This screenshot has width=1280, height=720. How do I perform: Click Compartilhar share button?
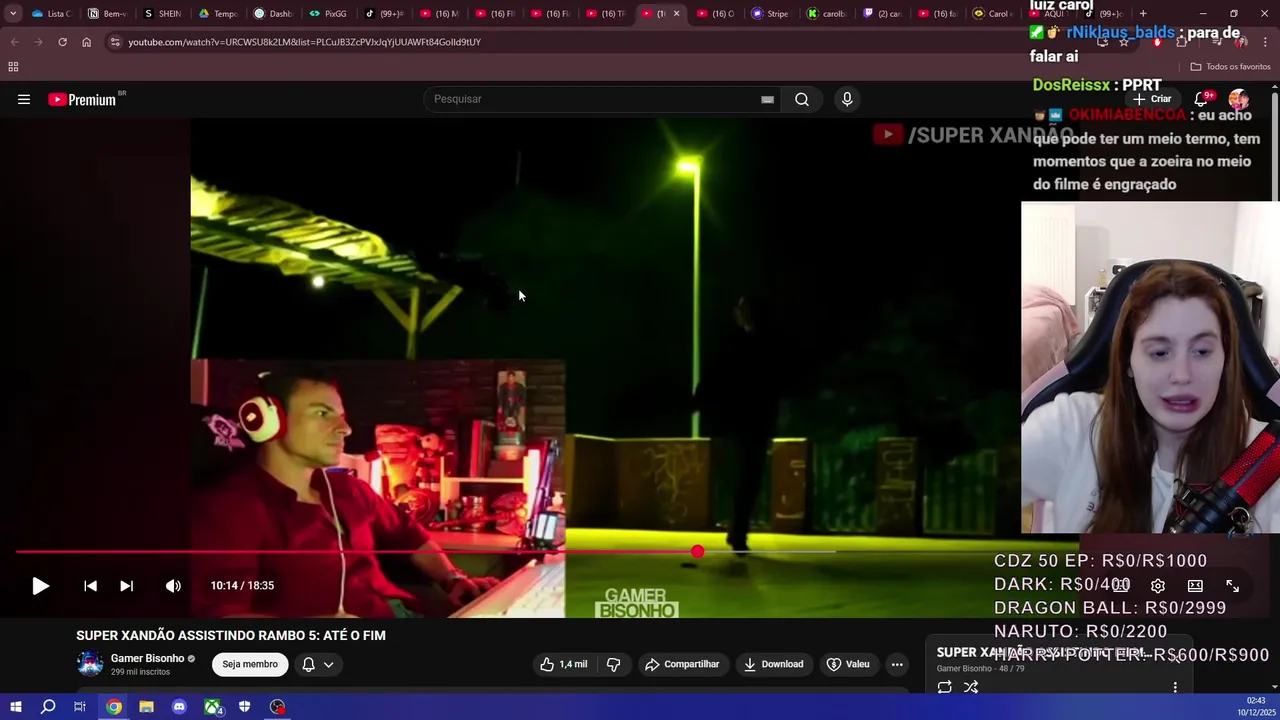point(682,664)
